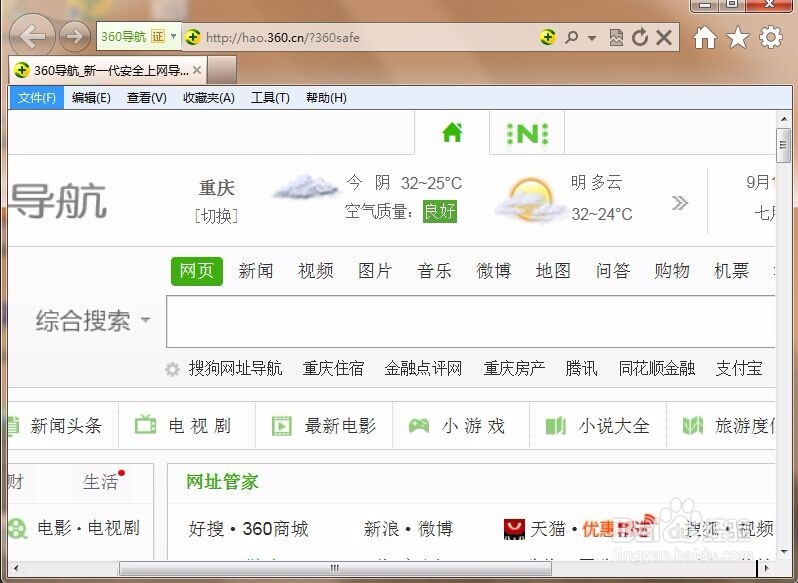This screenshot has height=583, width=798.
Task: Close the 360导航 browser tab
Action: (197, 70)
